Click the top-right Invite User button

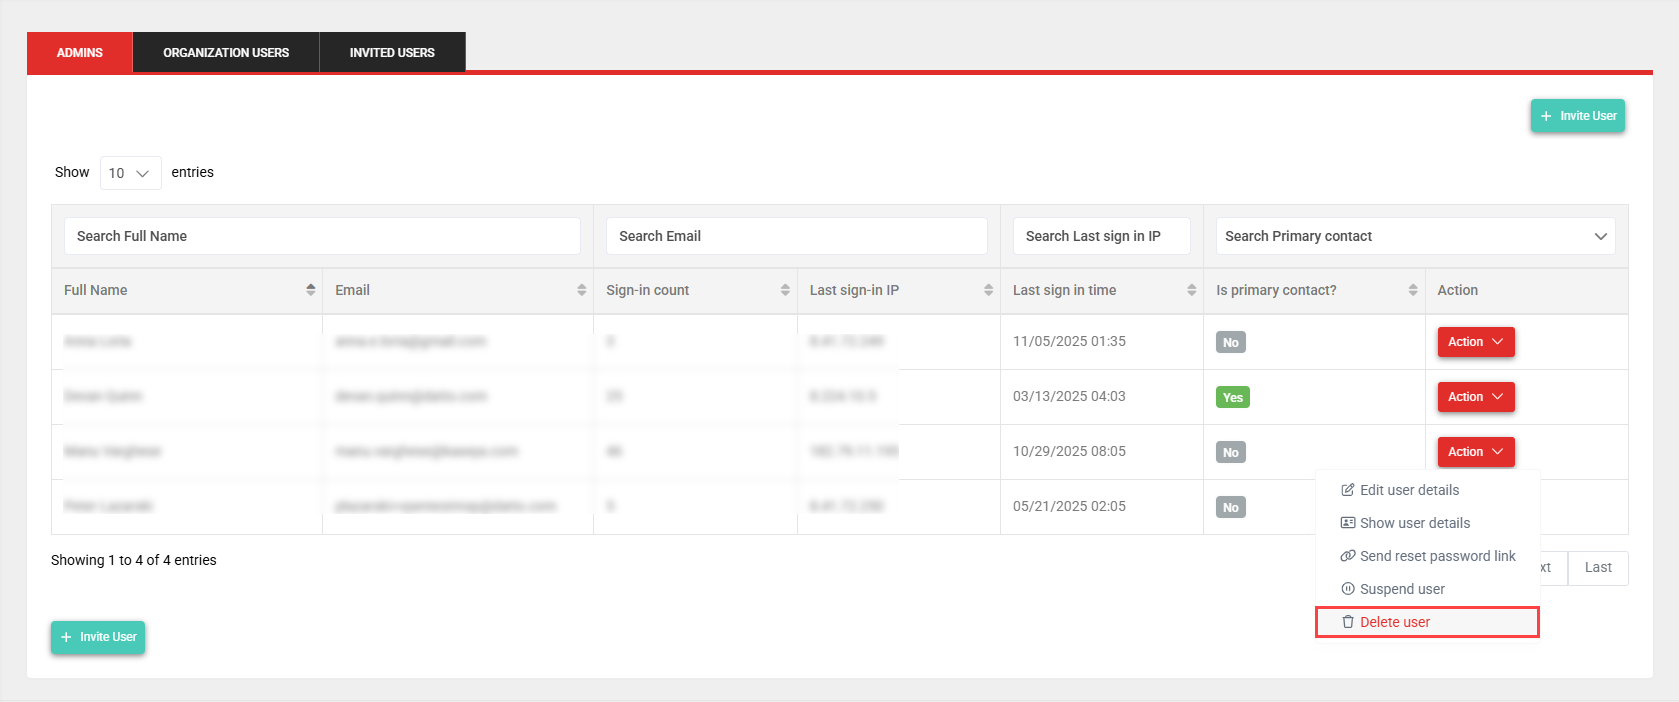[1577, 116]
